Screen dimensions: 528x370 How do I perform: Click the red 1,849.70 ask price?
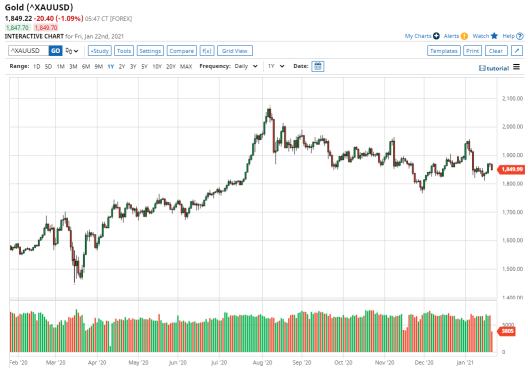[46, 28]
